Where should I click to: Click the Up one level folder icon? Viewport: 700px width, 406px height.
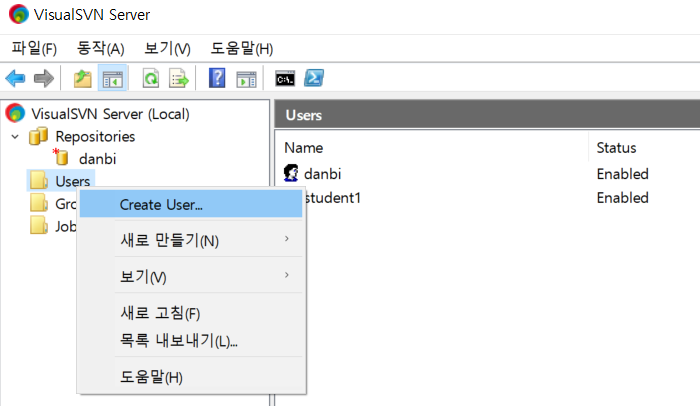click(x=83, y=79)
